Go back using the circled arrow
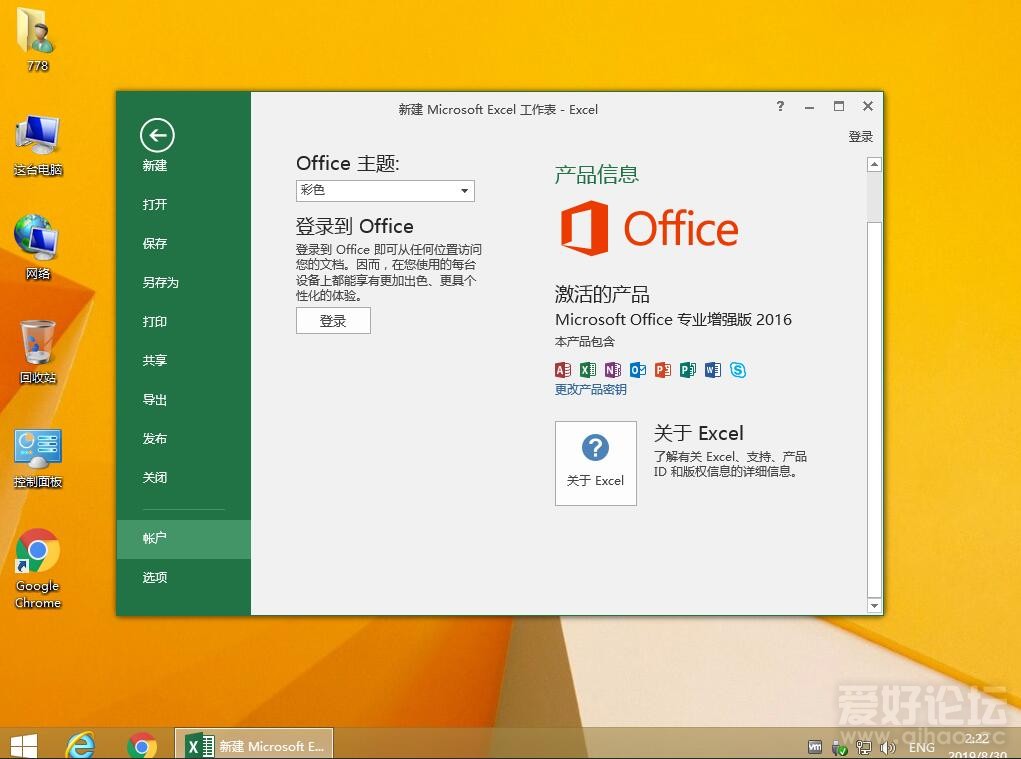The image size is (1021, 759). pyautogui.click(x=157, y=135)
